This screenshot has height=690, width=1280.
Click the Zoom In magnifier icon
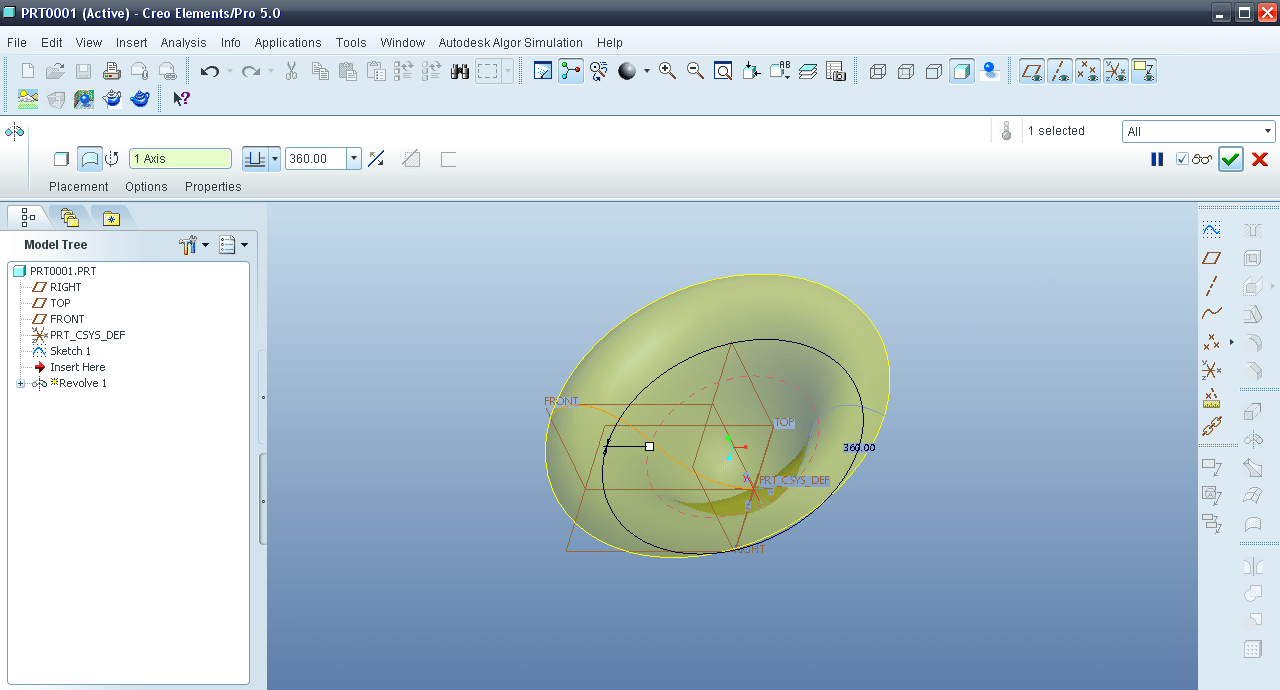click(x=667, y=71)
